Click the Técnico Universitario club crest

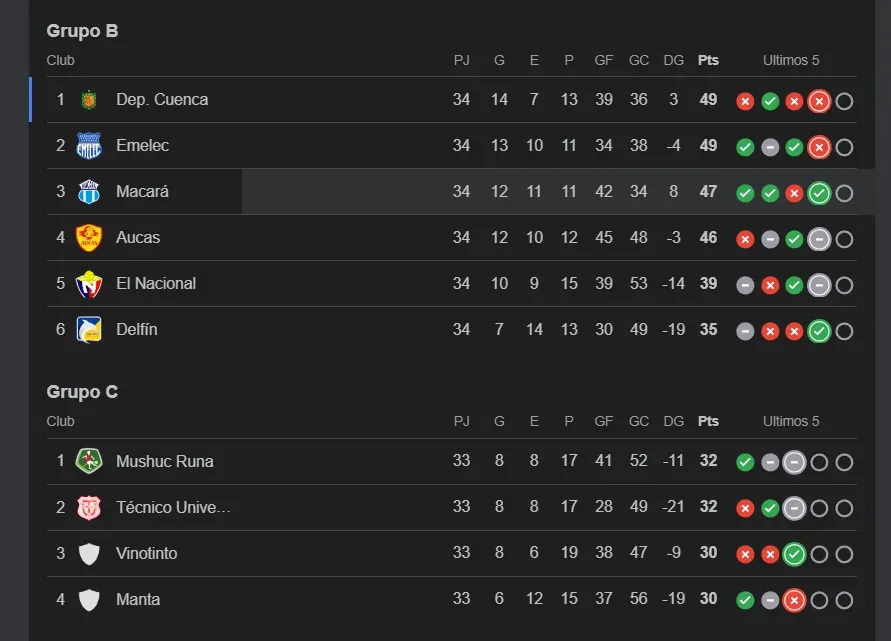click(89, 508)
